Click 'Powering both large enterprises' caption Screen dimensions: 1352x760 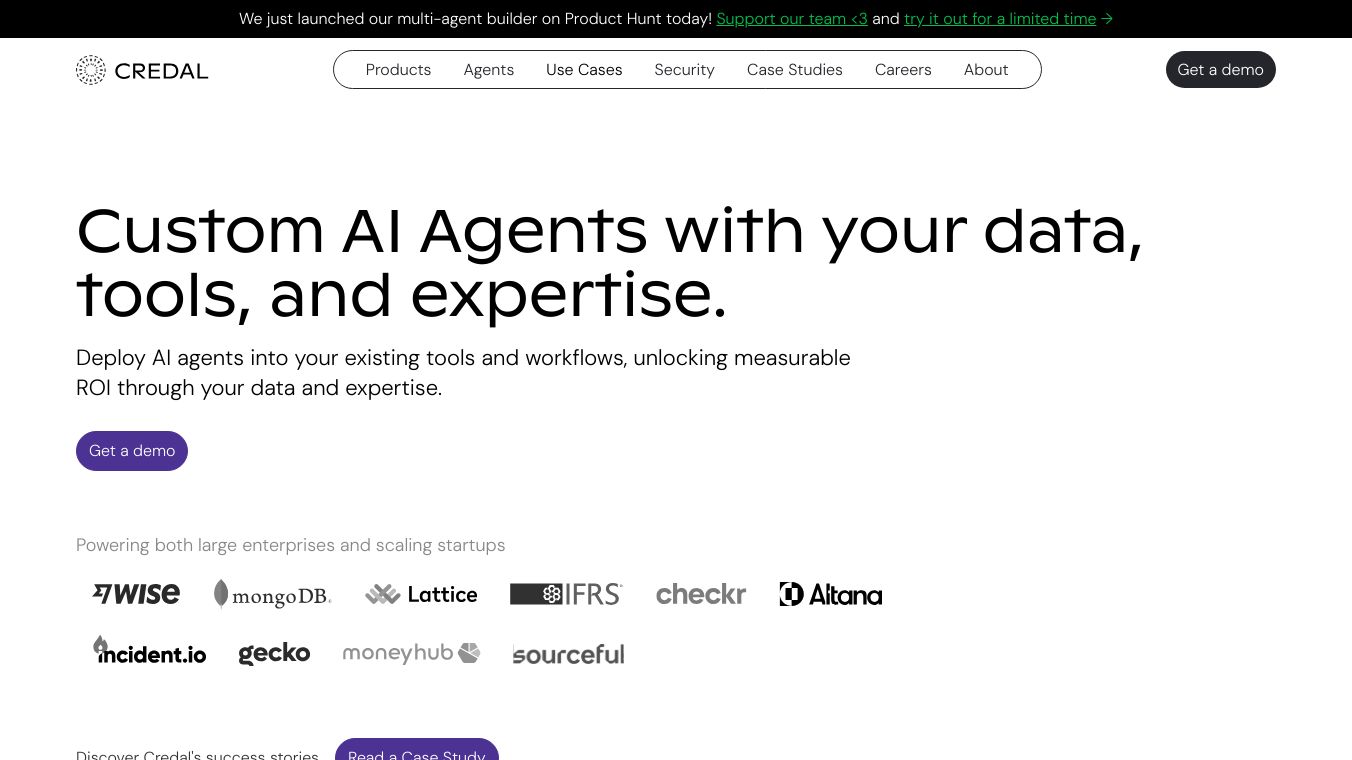pyautogui.click(x=291, y=545)
